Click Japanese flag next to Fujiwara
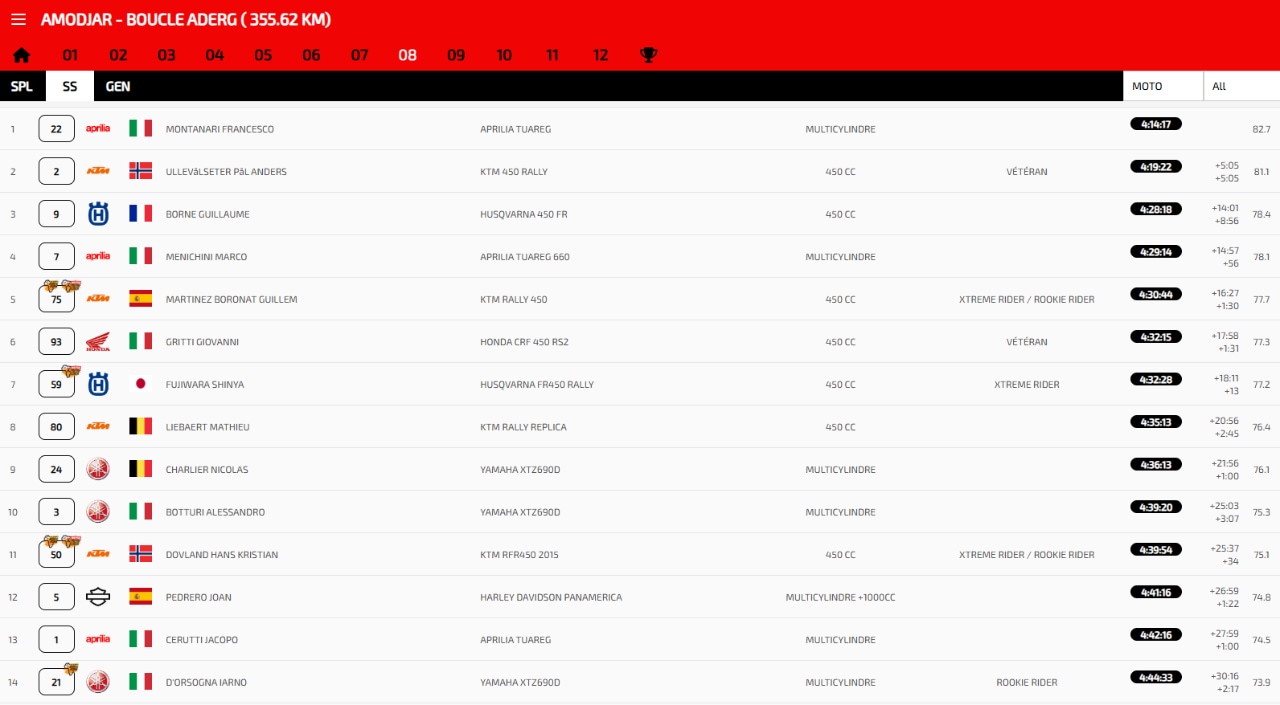Screen dimensions: 1280x705 140,384
